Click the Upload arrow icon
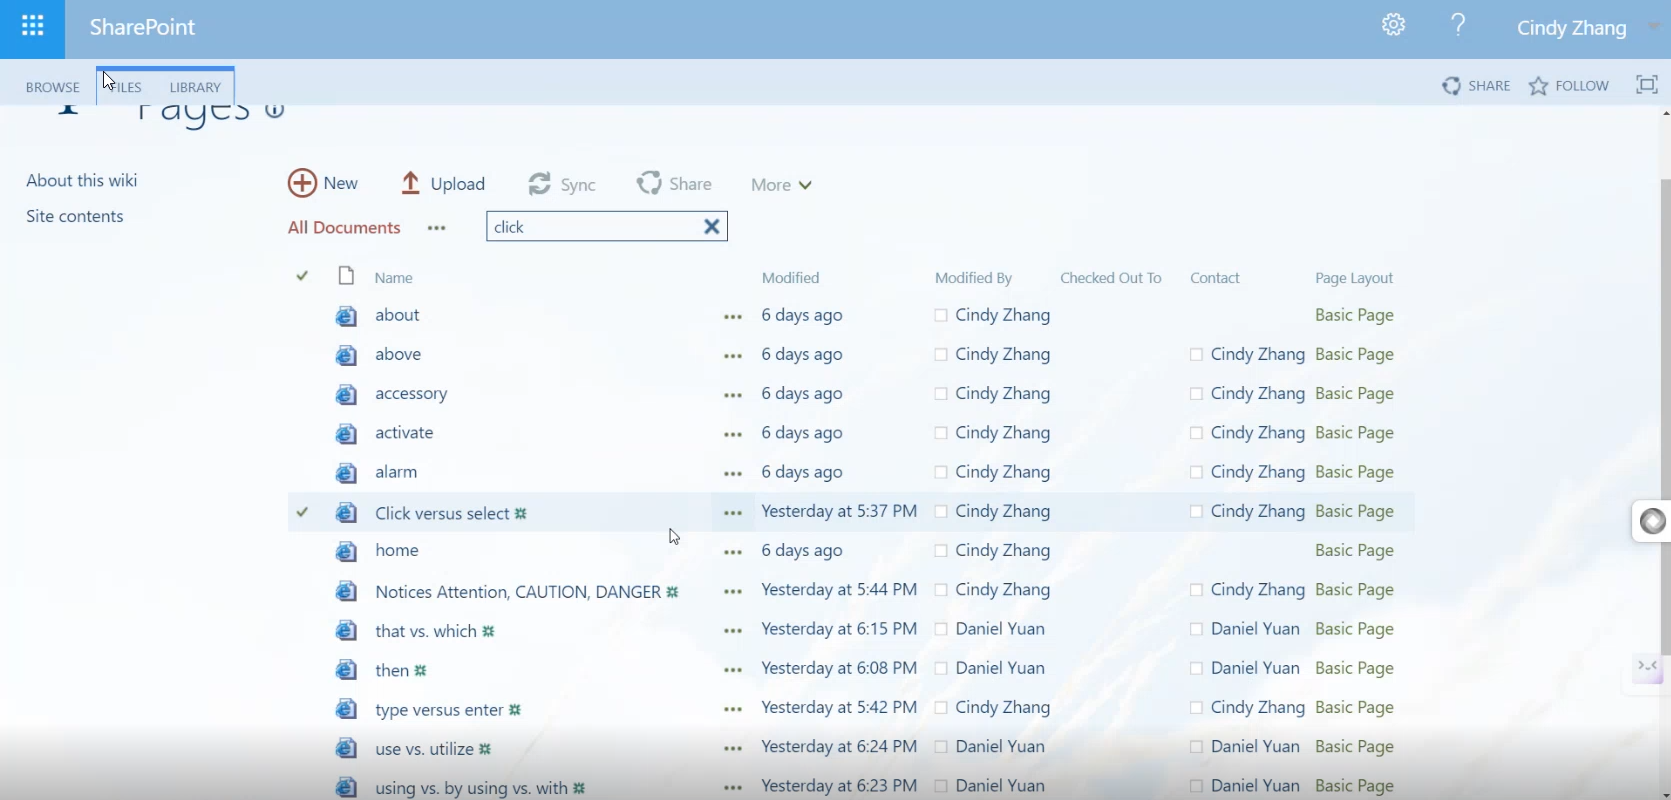The height and width of the screenshot is (800, 1671). [x=410, y=183]
